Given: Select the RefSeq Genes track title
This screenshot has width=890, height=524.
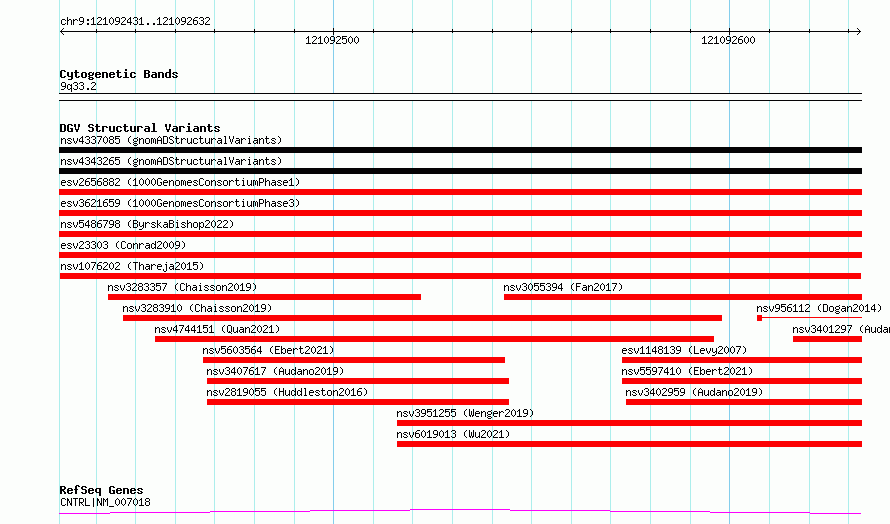Looking at the screenshot, I should coord(101,490).
